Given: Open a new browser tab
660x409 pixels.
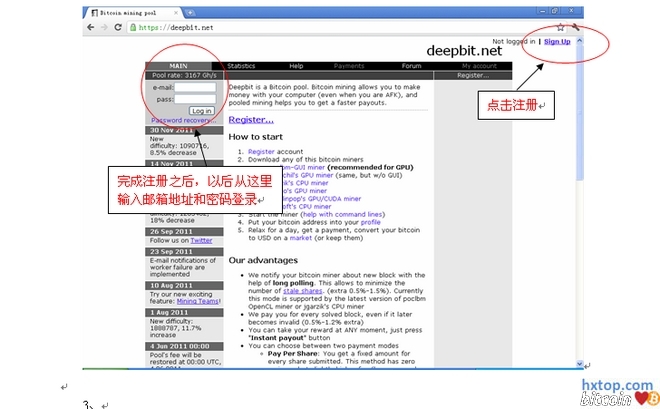Looking at the screenshot, I should pyautogui.click(x=189, y=12).
